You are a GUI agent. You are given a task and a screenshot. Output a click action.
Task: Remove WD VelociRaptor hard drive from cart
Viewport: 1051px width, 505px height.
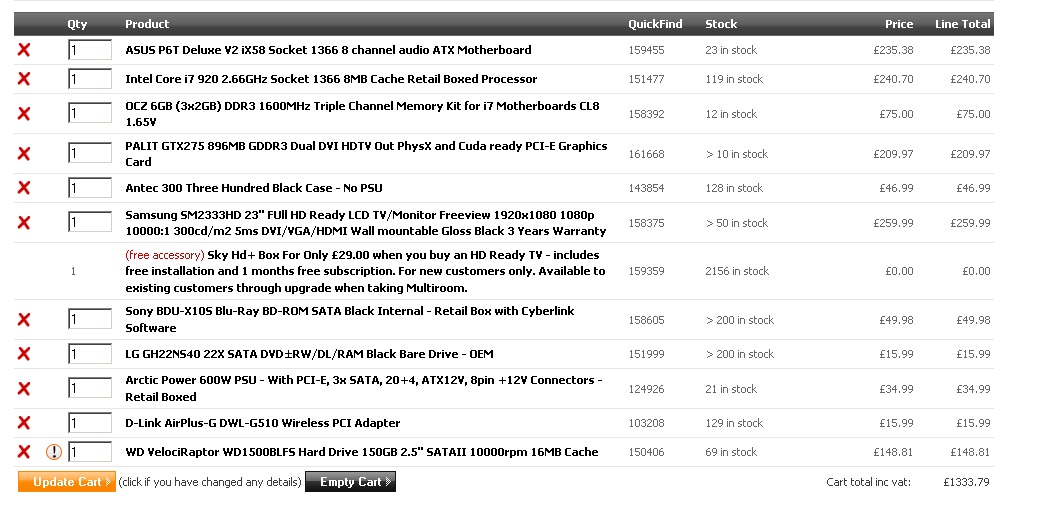point(23,452)
